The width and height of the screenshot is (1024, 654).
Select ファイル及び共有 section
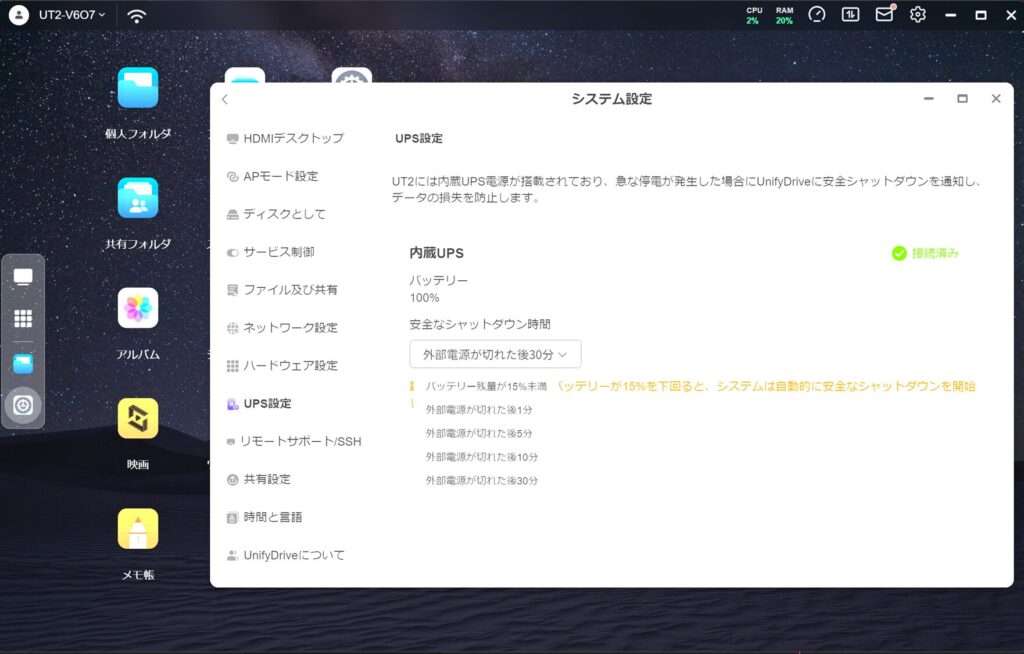282,290
